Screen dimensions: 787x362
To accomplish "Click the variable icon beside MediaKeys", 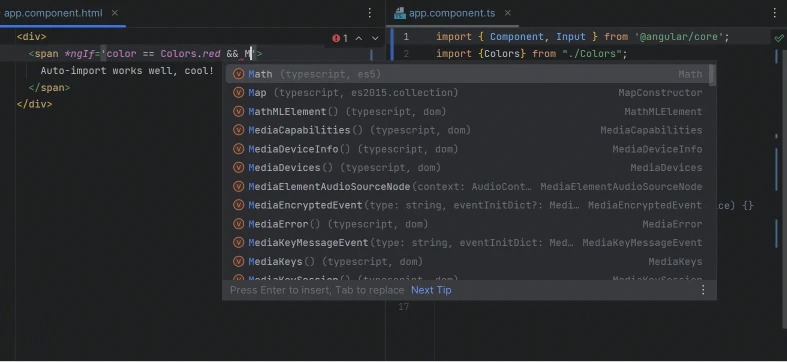I will (238, 262).
